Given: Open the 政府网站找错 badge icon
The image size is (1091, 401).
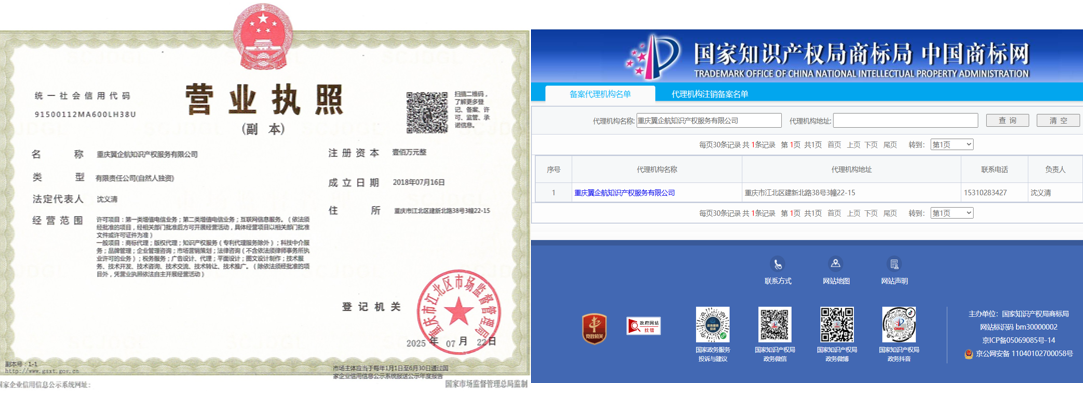Looking at the screenshot, I should click(x=643, y=325).
